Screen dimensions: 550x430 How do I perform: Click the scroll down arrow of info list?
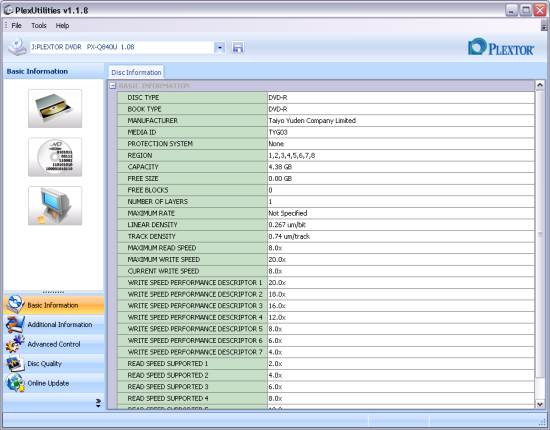pos(540,404)
